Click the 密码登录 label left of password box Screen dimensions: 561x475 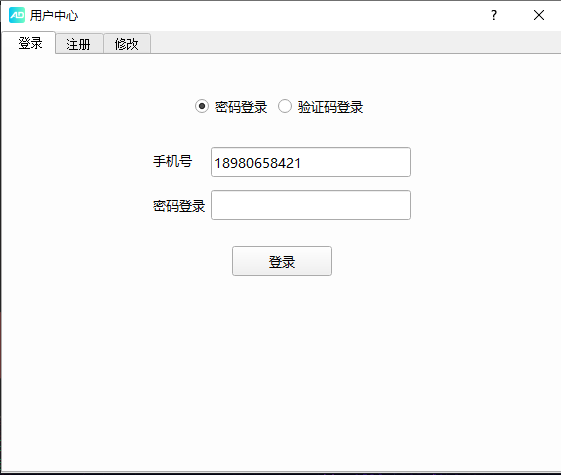(179, 206)
